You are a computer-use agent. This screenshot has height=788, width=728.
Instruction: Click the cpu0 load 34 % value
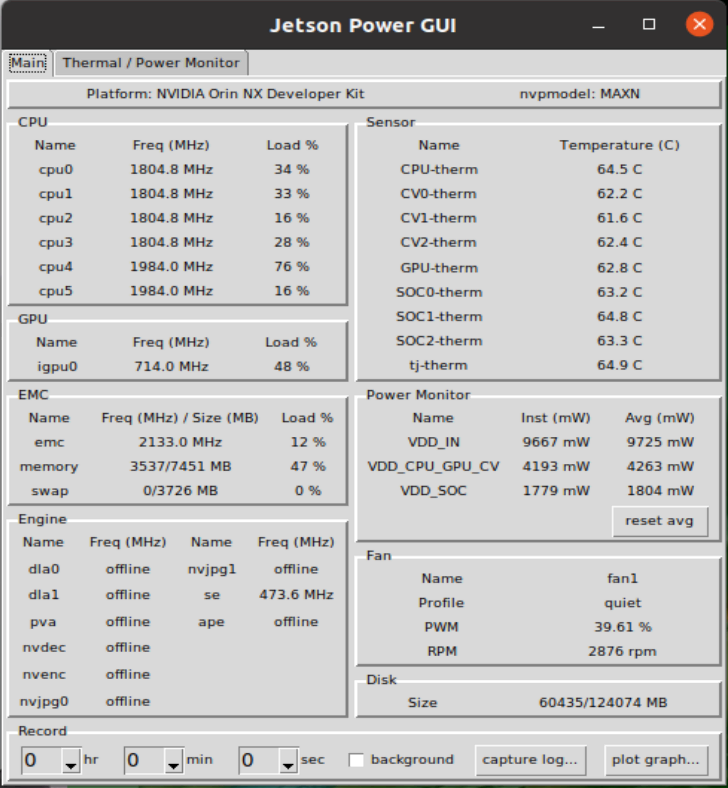[291, 169]
